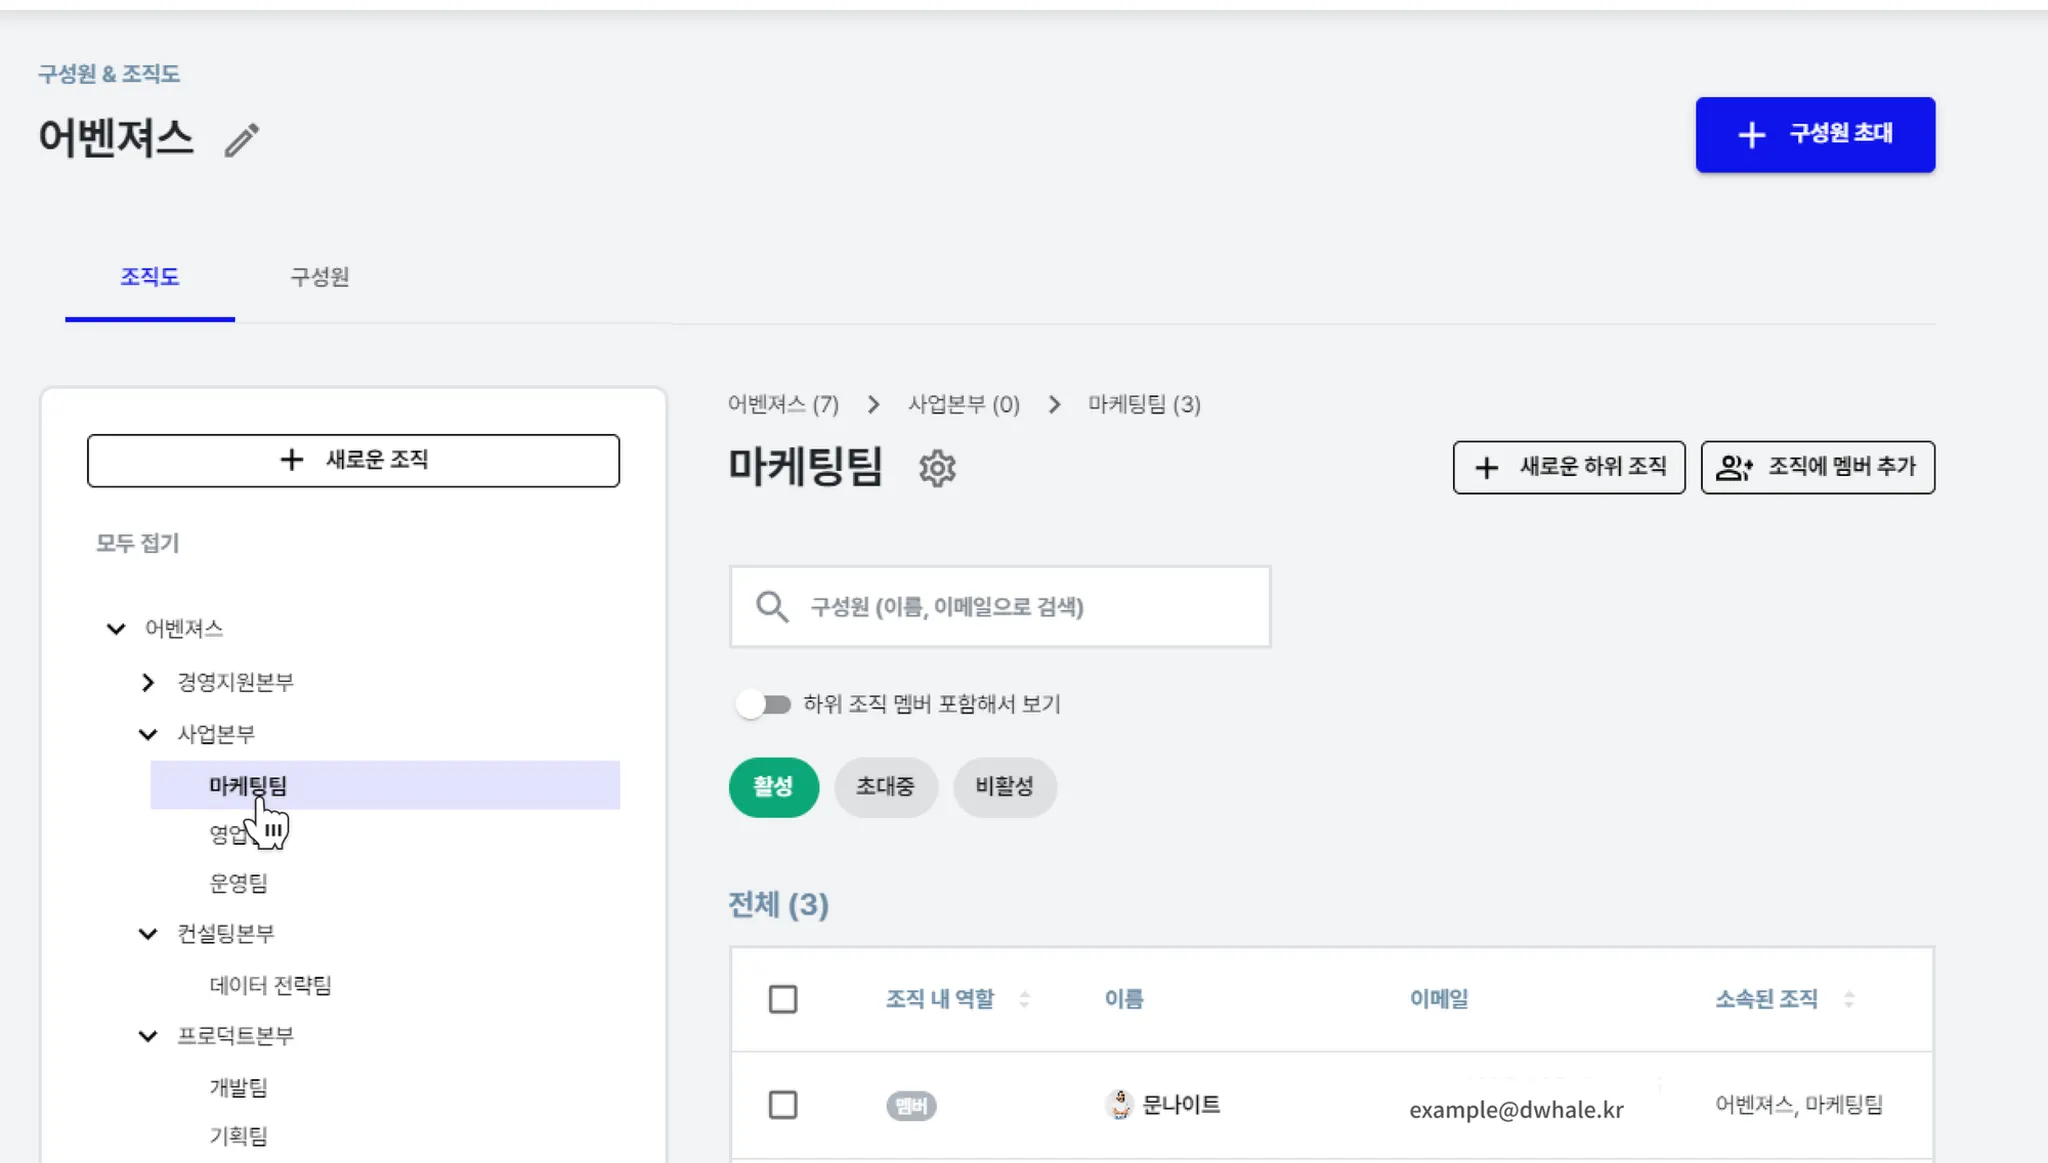The width and height of the screenshot is (2048, 1163).
Task: Open 마케팅팀 settings gear icon
Action: click(937, 468)
